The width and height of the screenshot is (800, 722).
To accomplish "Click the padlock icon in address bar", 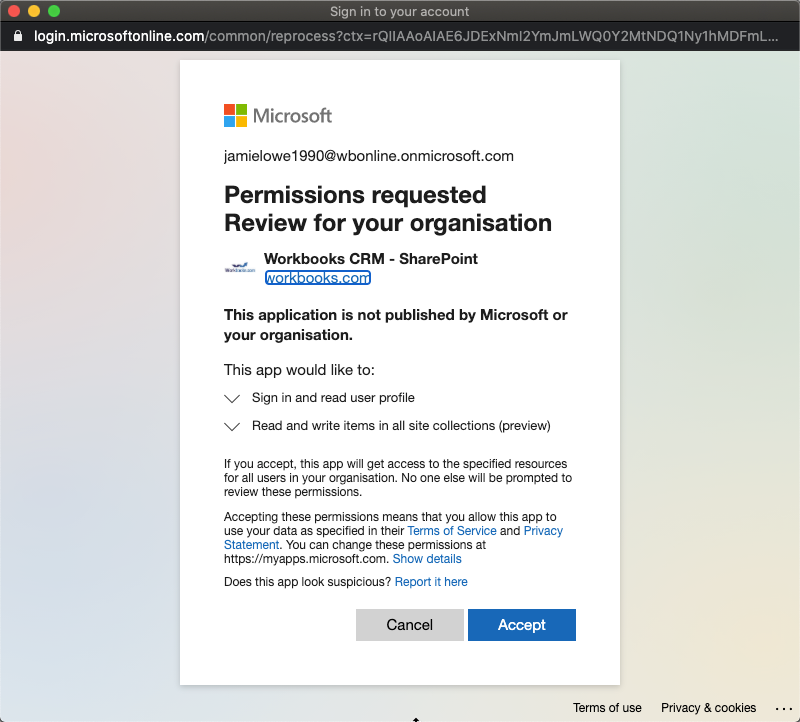I will [18, 36].
